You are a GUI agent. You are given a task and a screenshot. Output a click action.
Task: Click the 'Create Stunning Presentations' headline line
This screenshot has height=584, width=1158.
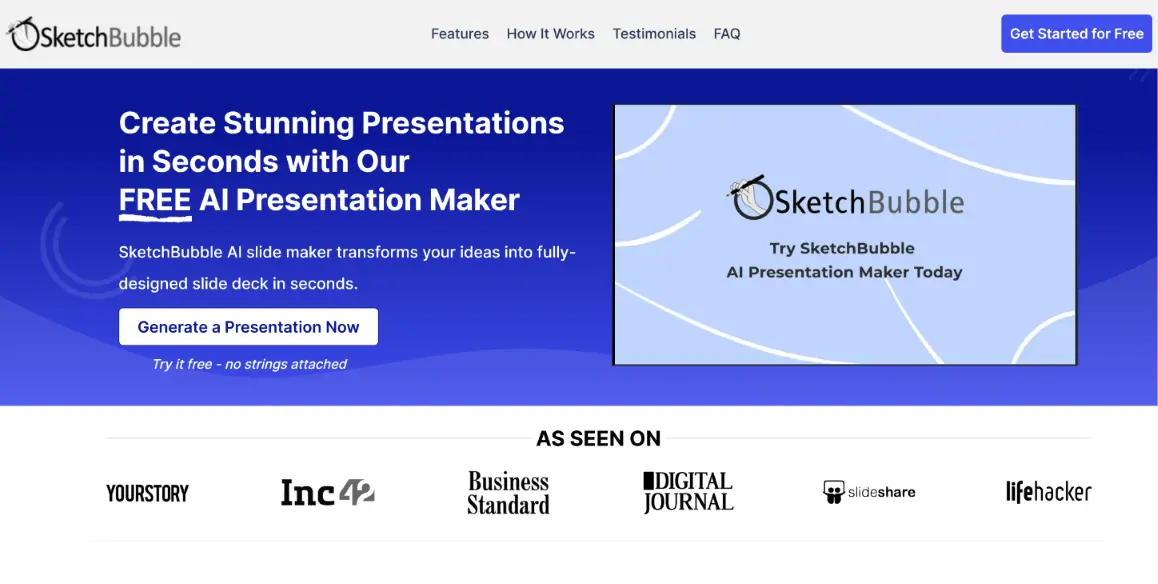[x=341, y=123]
